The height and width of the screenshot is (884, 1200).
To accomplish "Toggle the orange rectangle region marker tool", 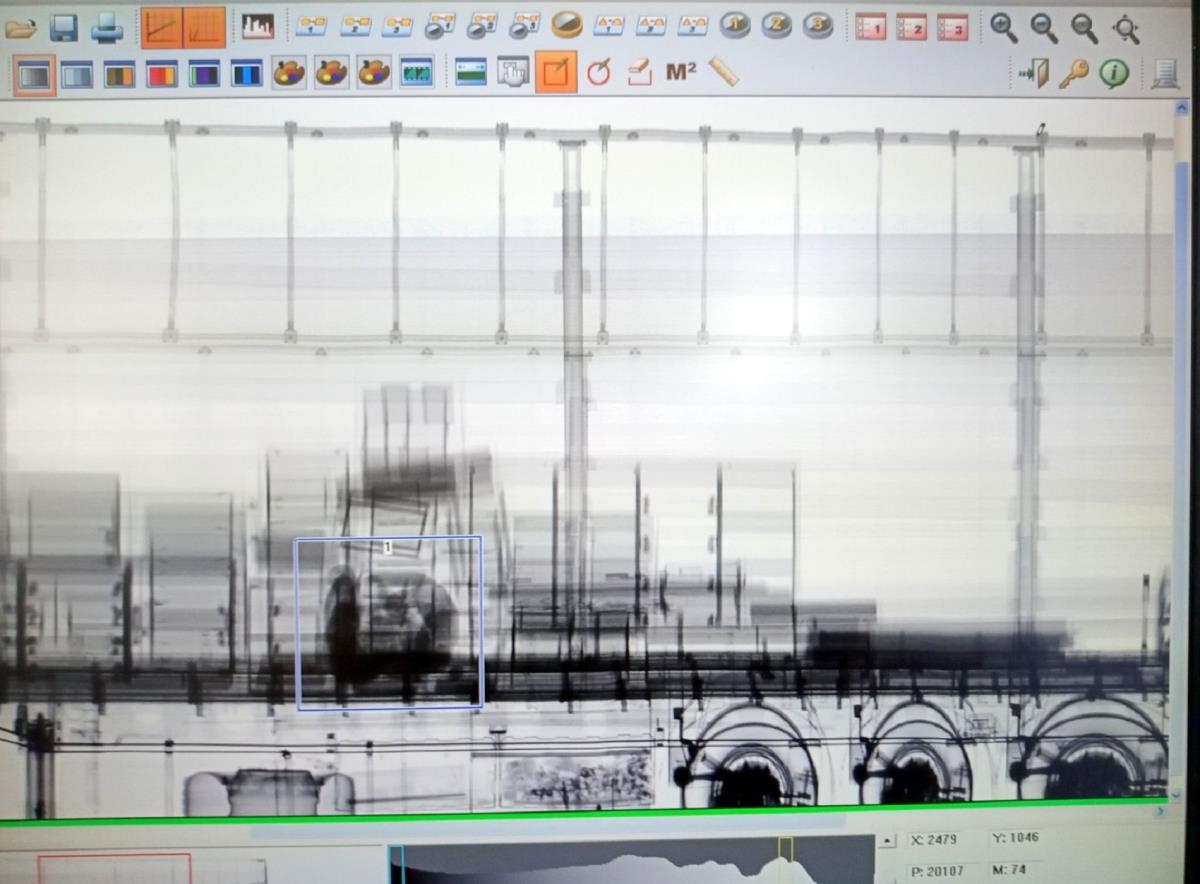I will (x=555, y=72).
